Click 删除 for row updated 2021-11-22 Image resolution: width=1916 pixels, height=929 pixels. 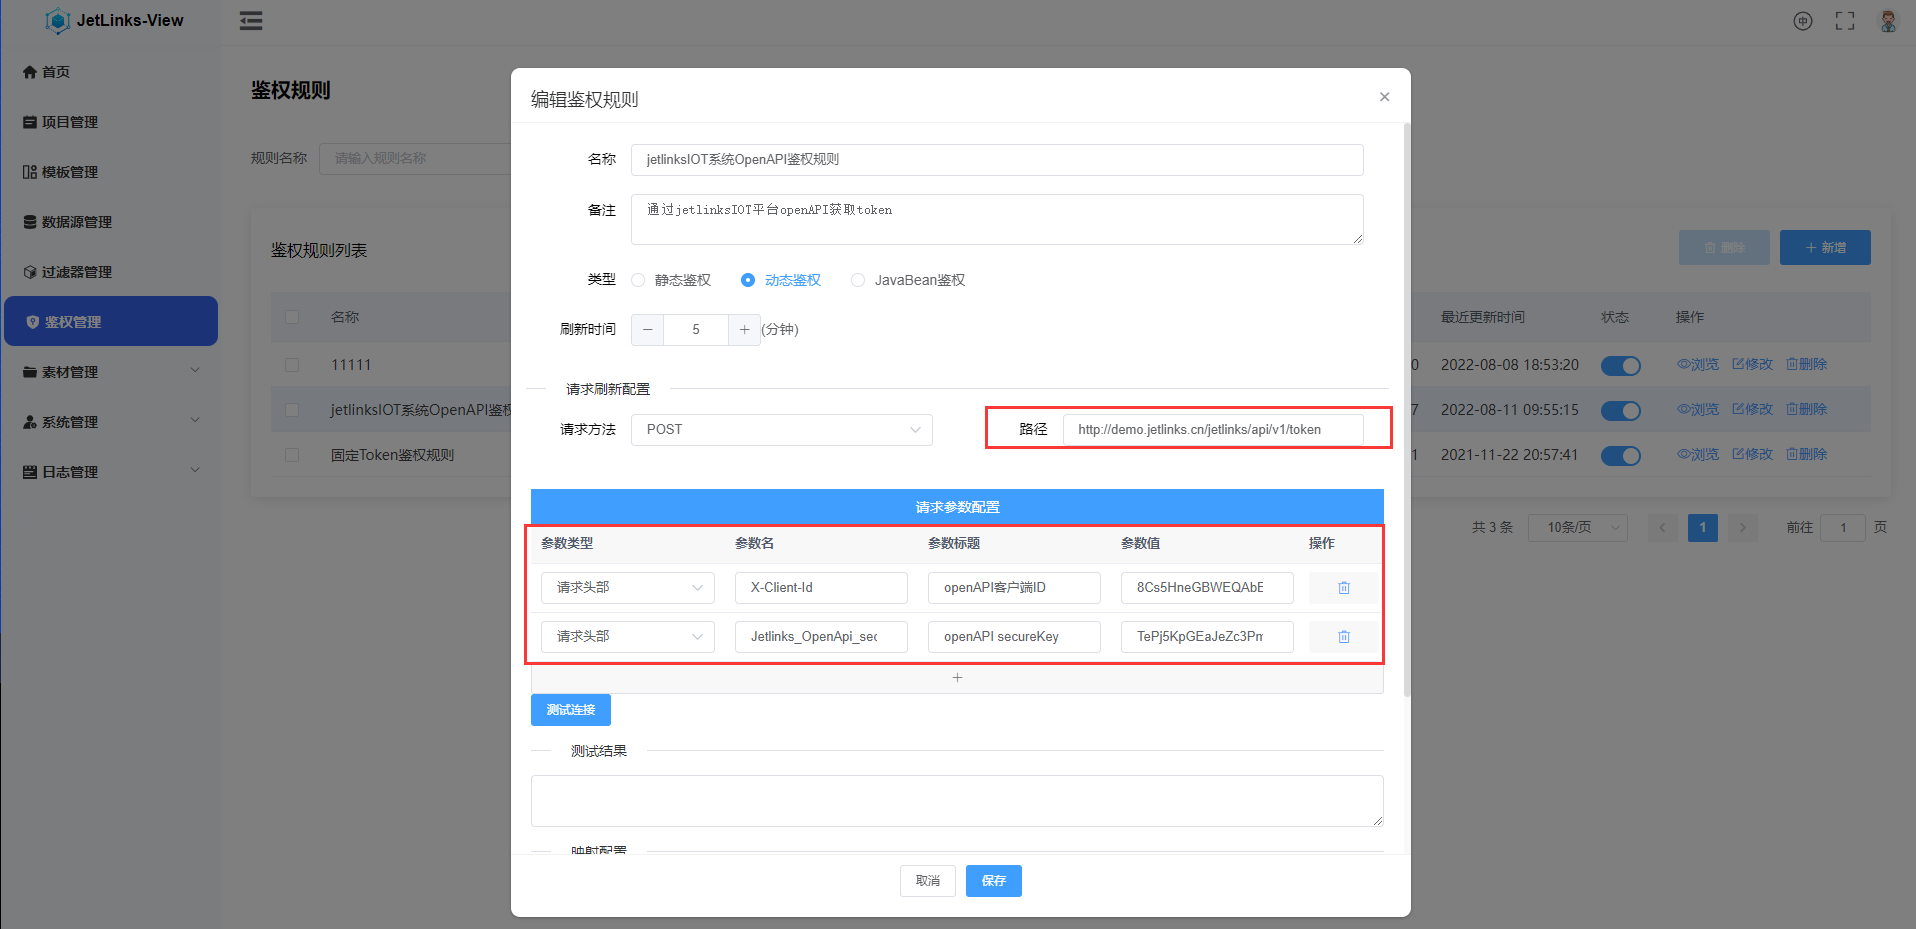(x=1807, y=455)
